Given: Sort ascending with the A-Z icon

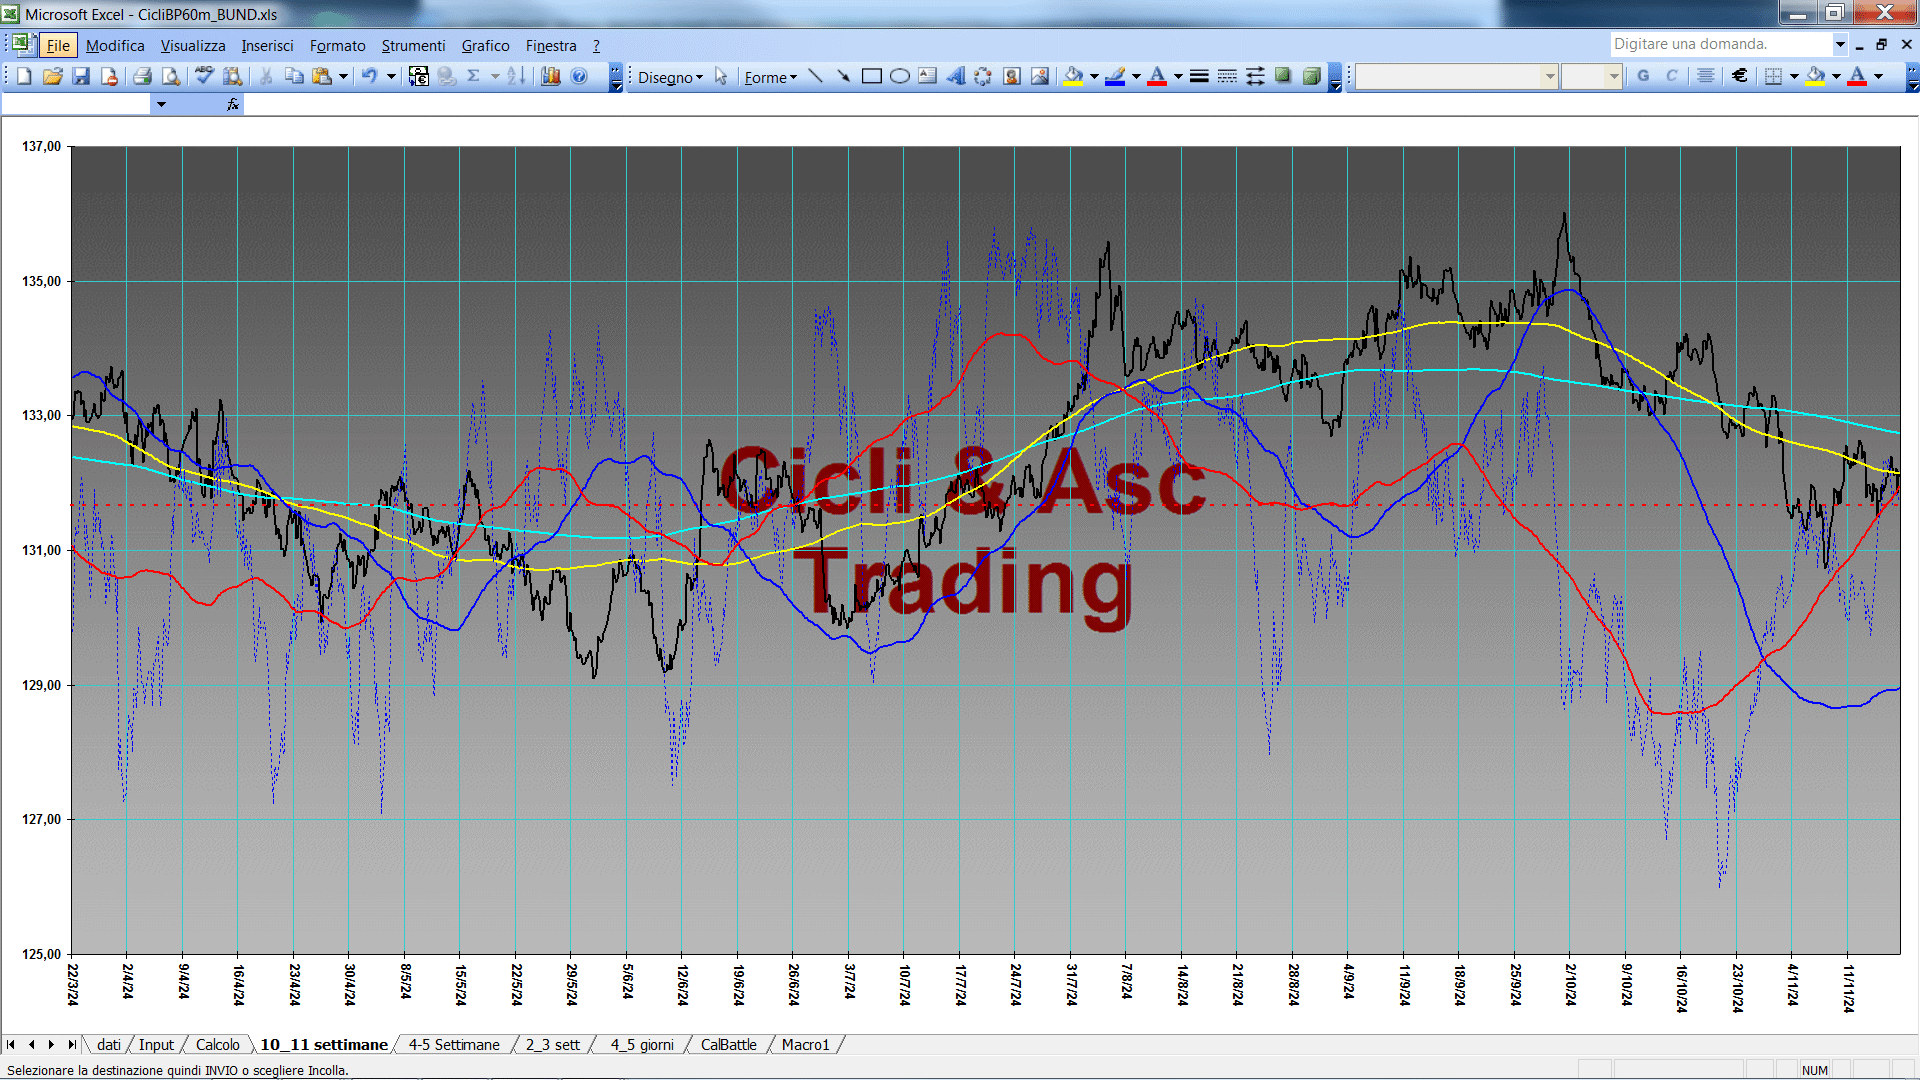Looking at the screenshot, I should coord(516,76).
